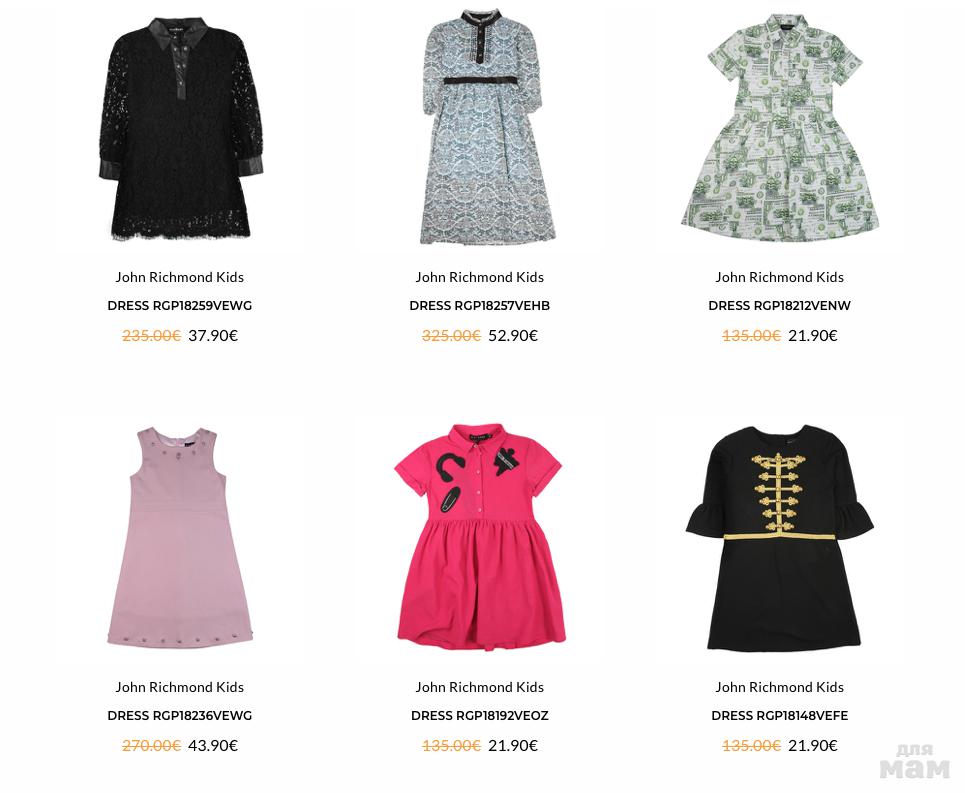Screen dimensions: 965x793
Task: Click the для мам watermark logo
Action: click(915, 761)
